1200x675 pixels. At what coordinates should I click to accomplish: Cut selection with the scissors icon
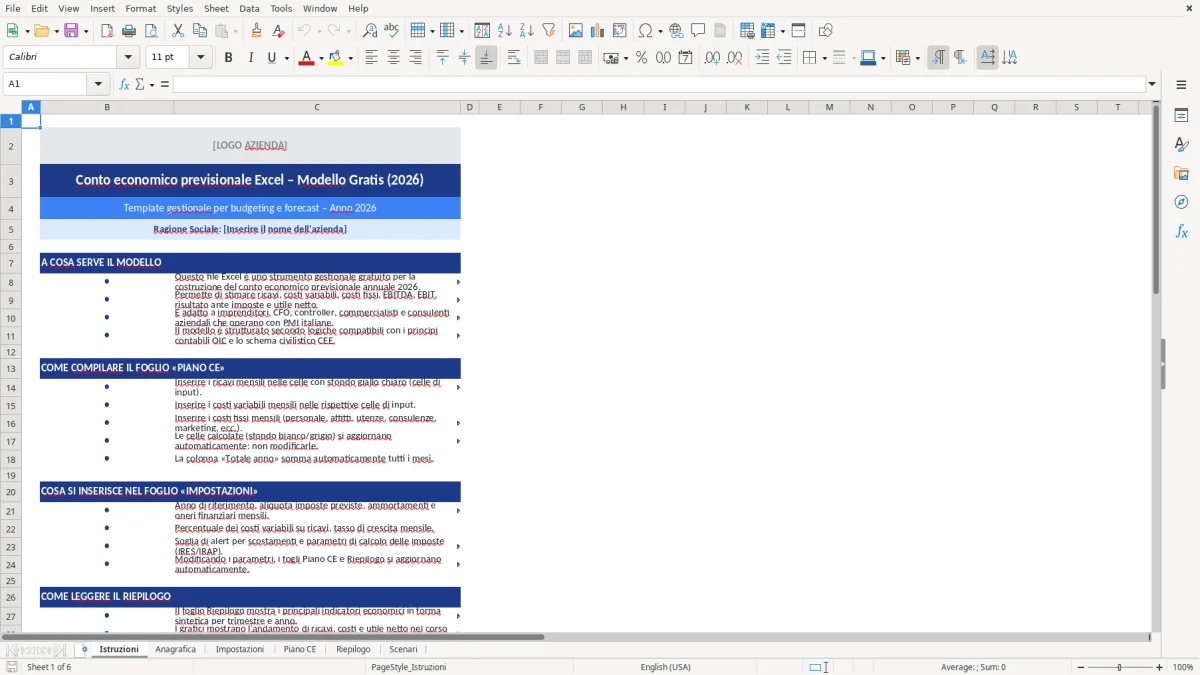pos(178,31)
